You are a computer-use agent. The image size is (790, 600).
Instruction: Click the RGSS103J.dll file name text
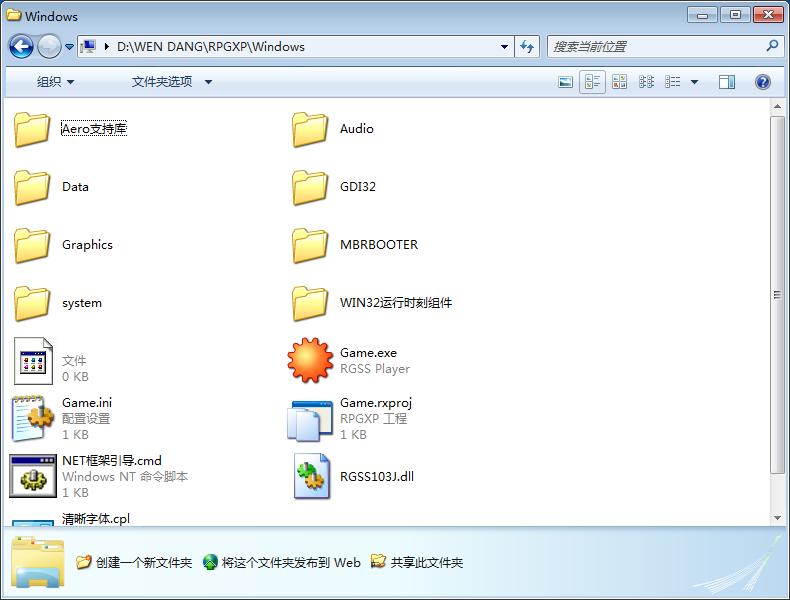377,477
